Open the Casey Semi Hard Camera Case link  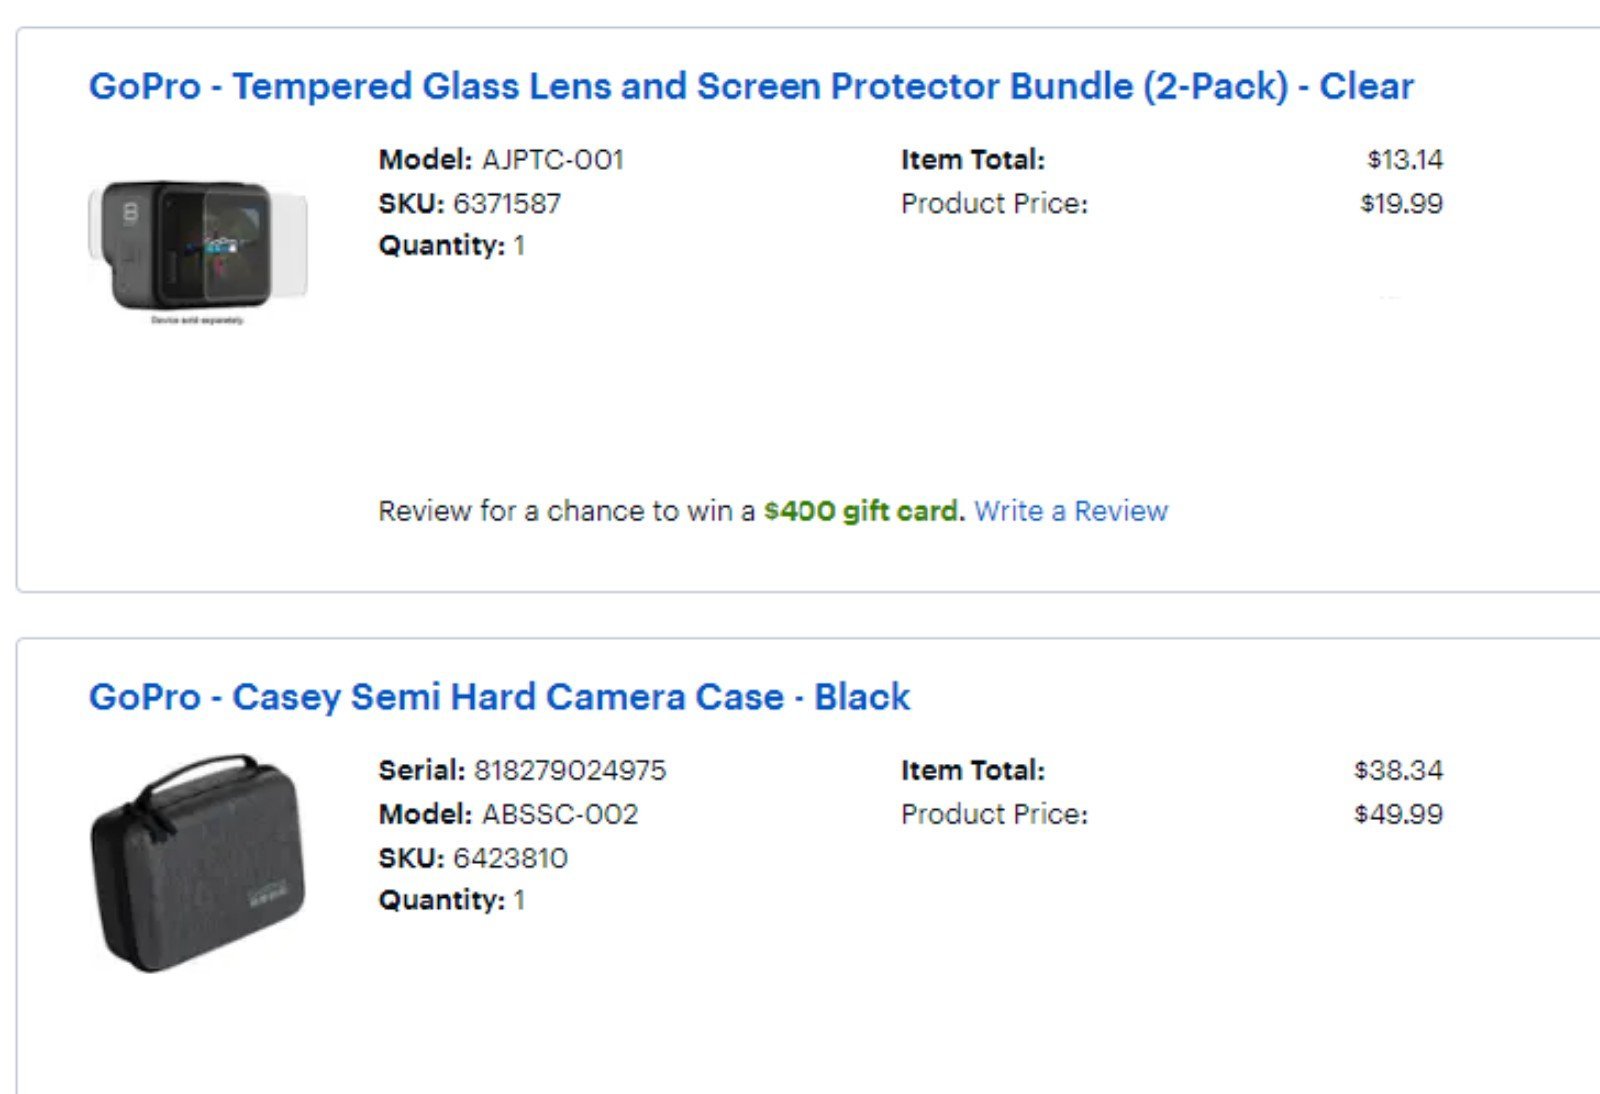pyautogui.click(x=499, y=697)
